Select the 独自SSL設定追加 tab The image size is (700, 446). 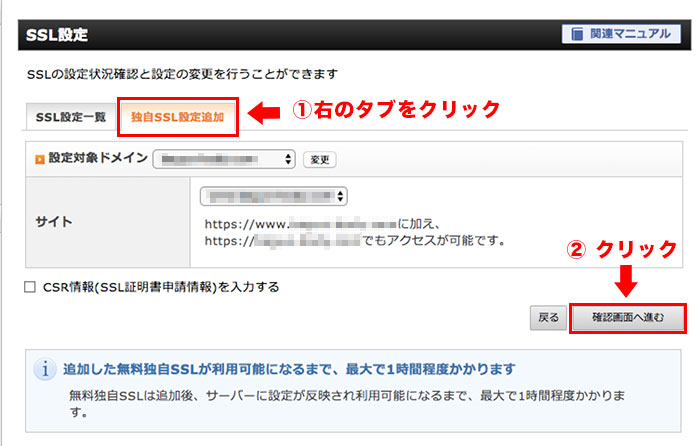177,117
